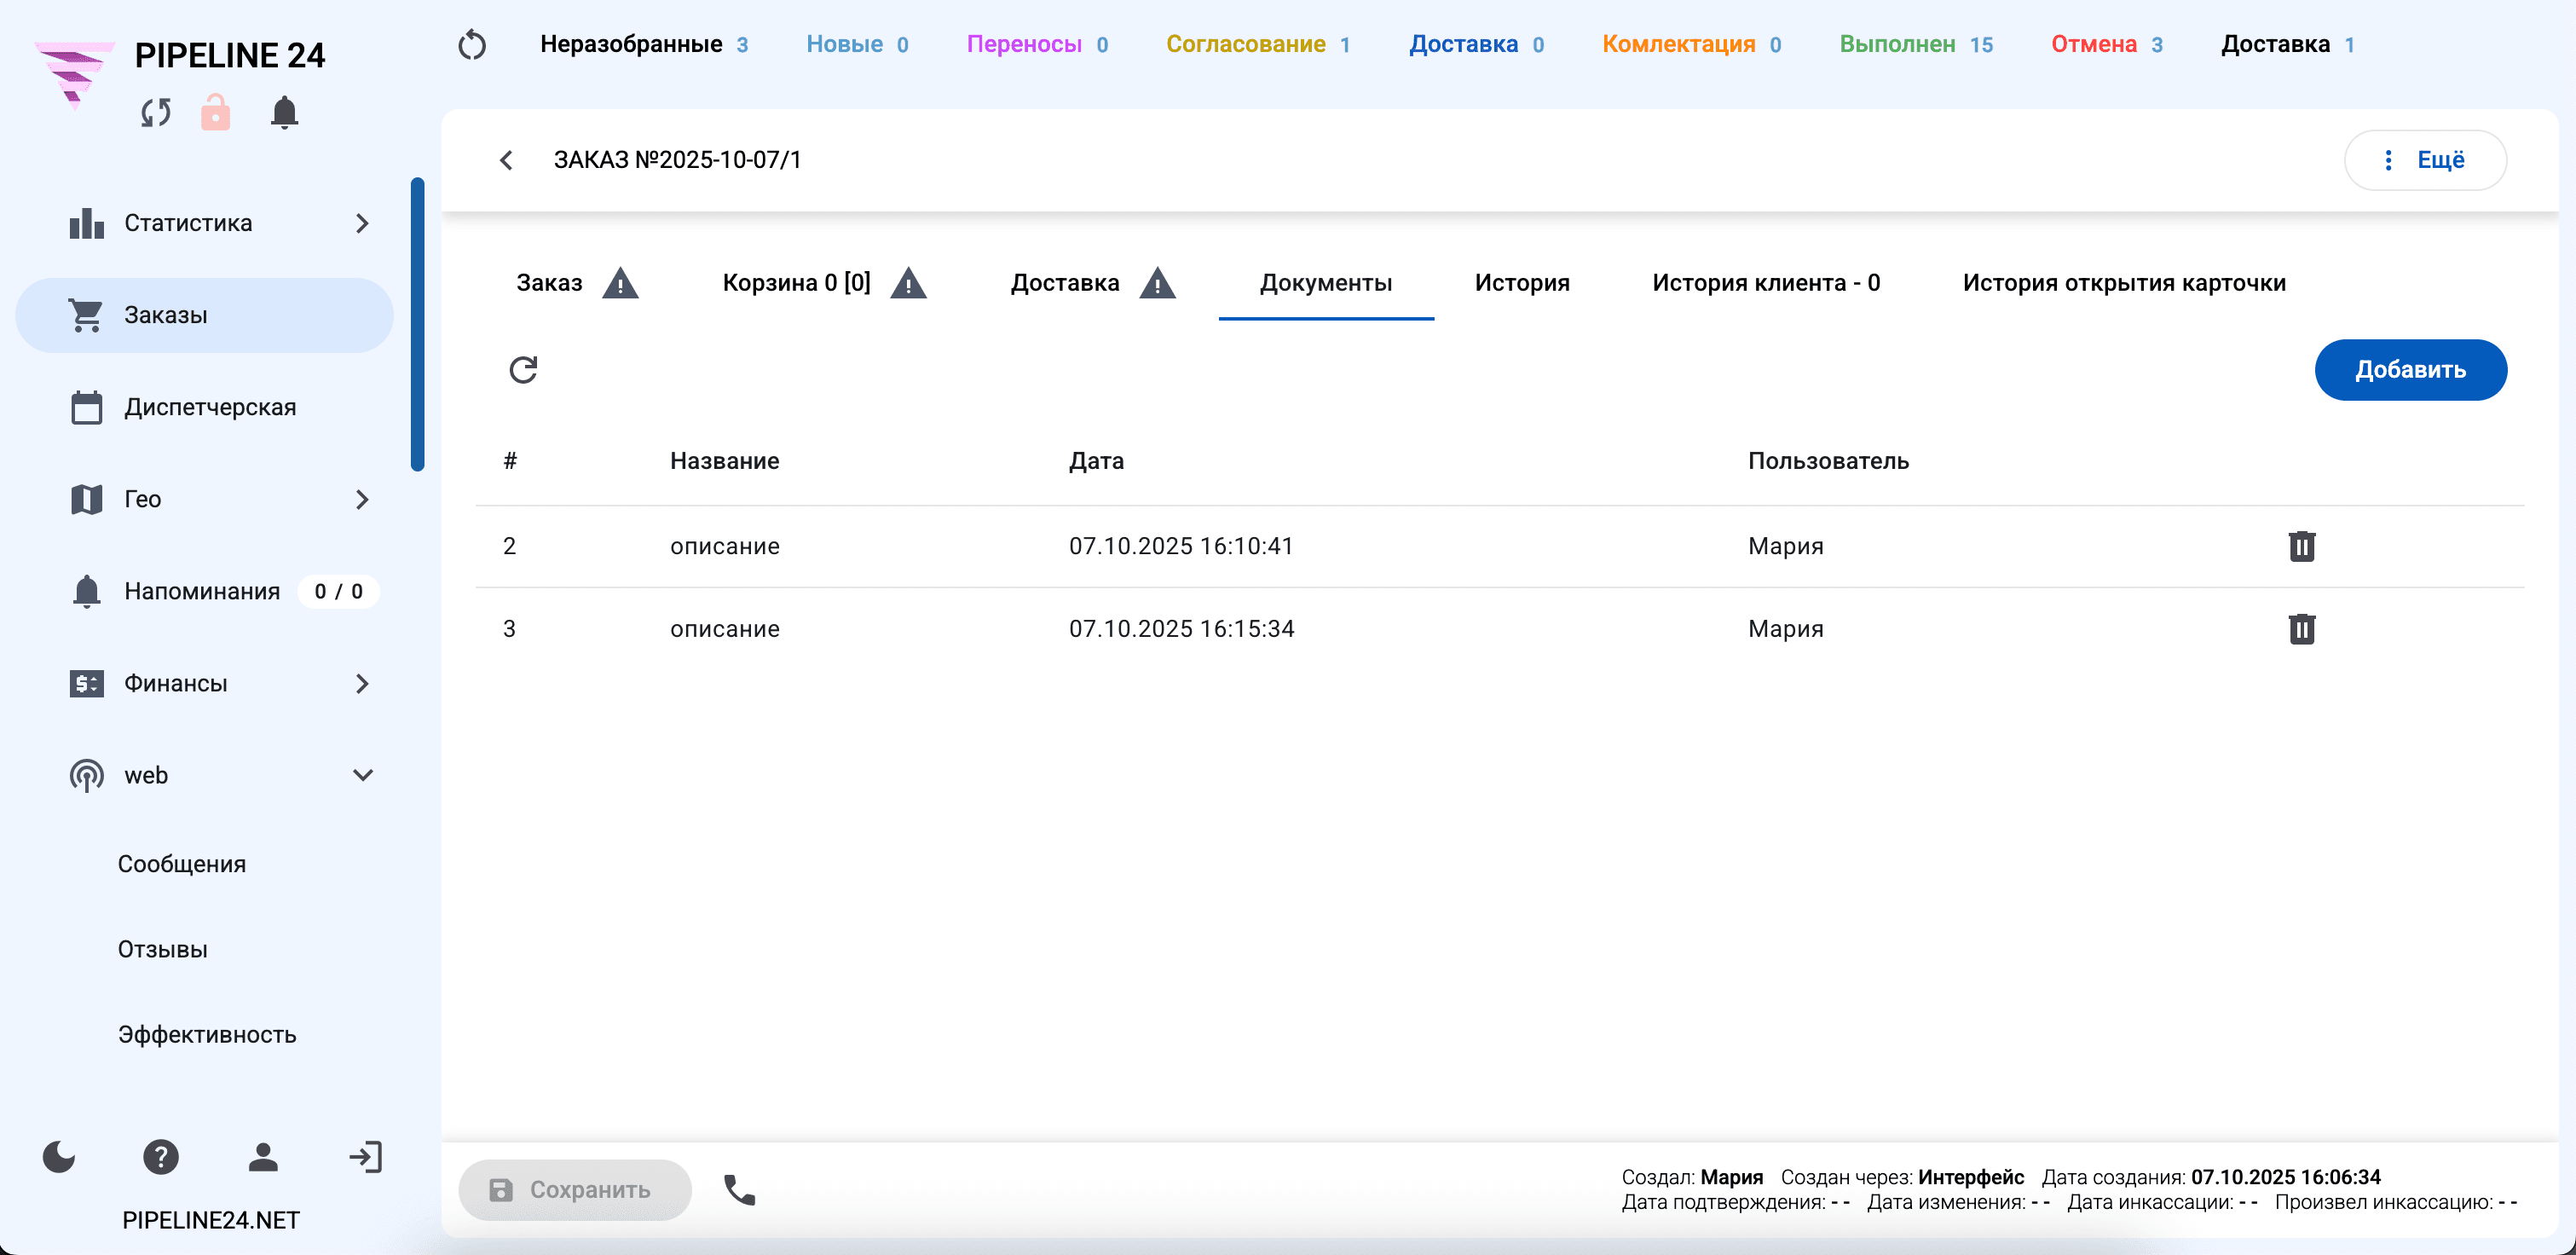This screenshot has height=1255, width=2576.
Task: Click the top refresh counters icon
Action: pos(472,45)
